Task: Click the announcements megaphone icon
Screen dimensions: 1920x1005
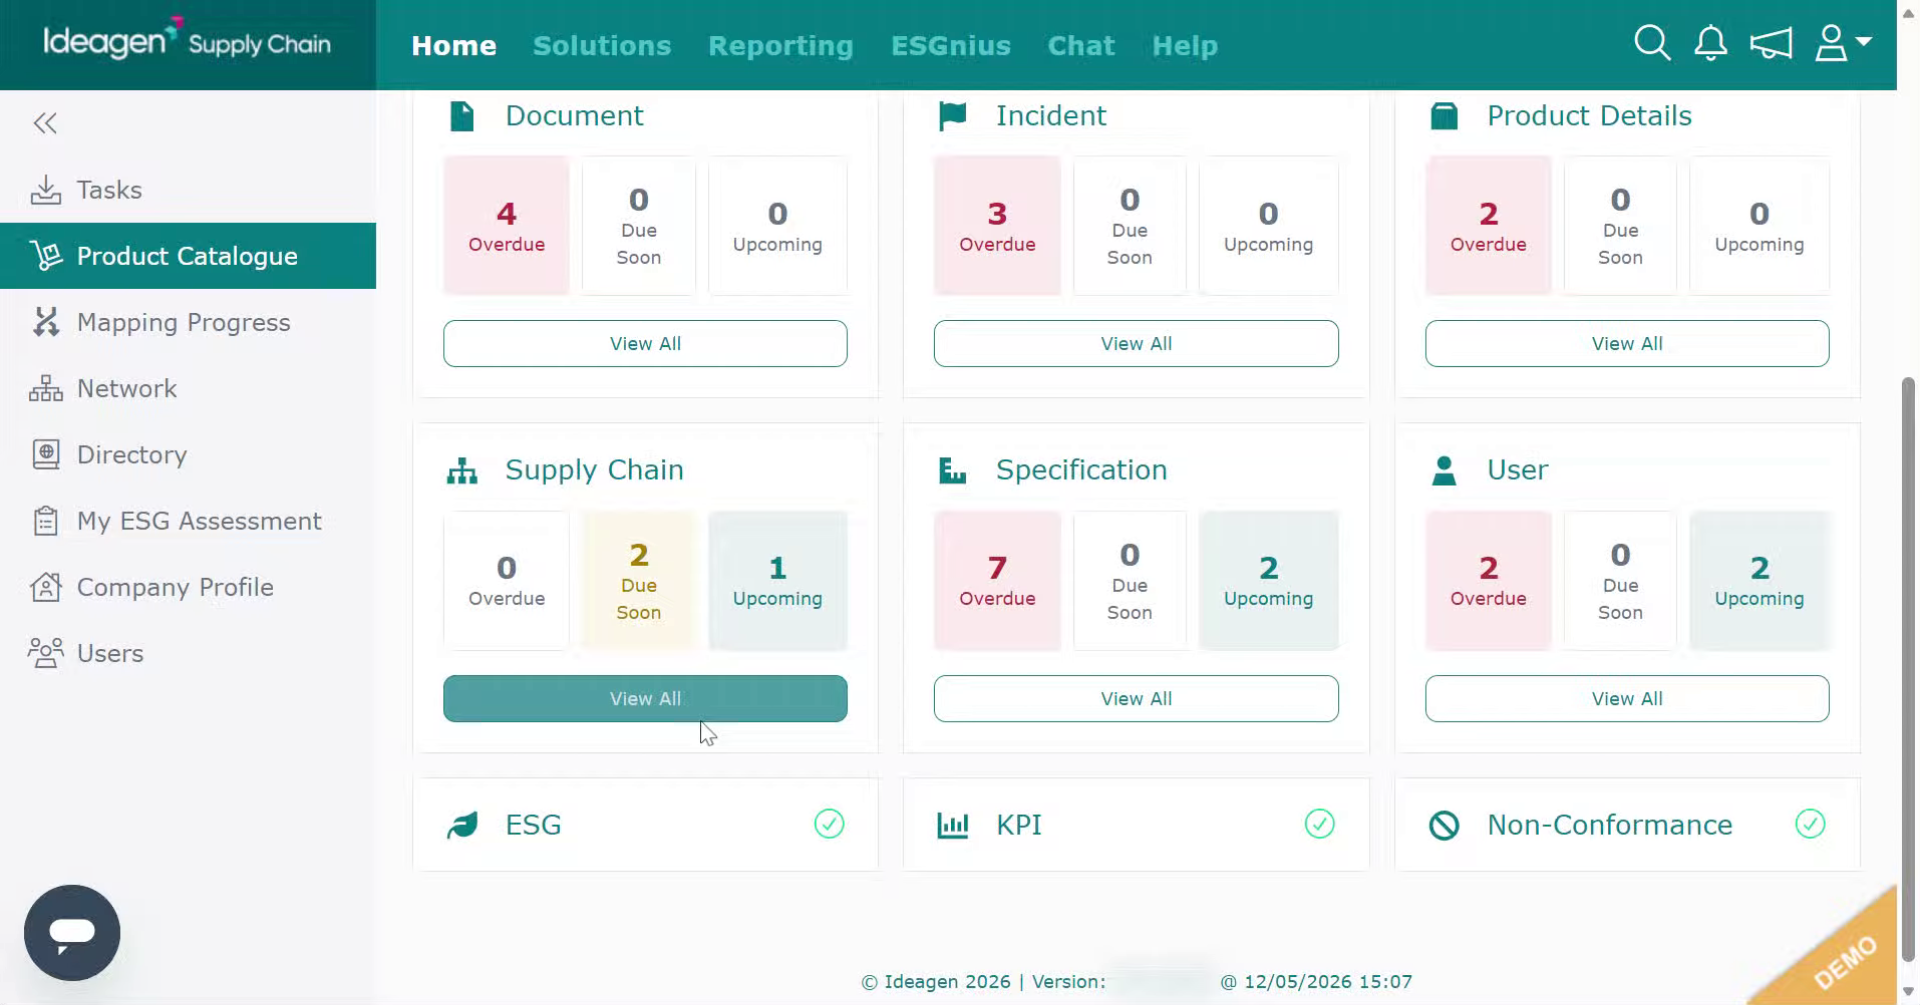Action: point(1770,43)
